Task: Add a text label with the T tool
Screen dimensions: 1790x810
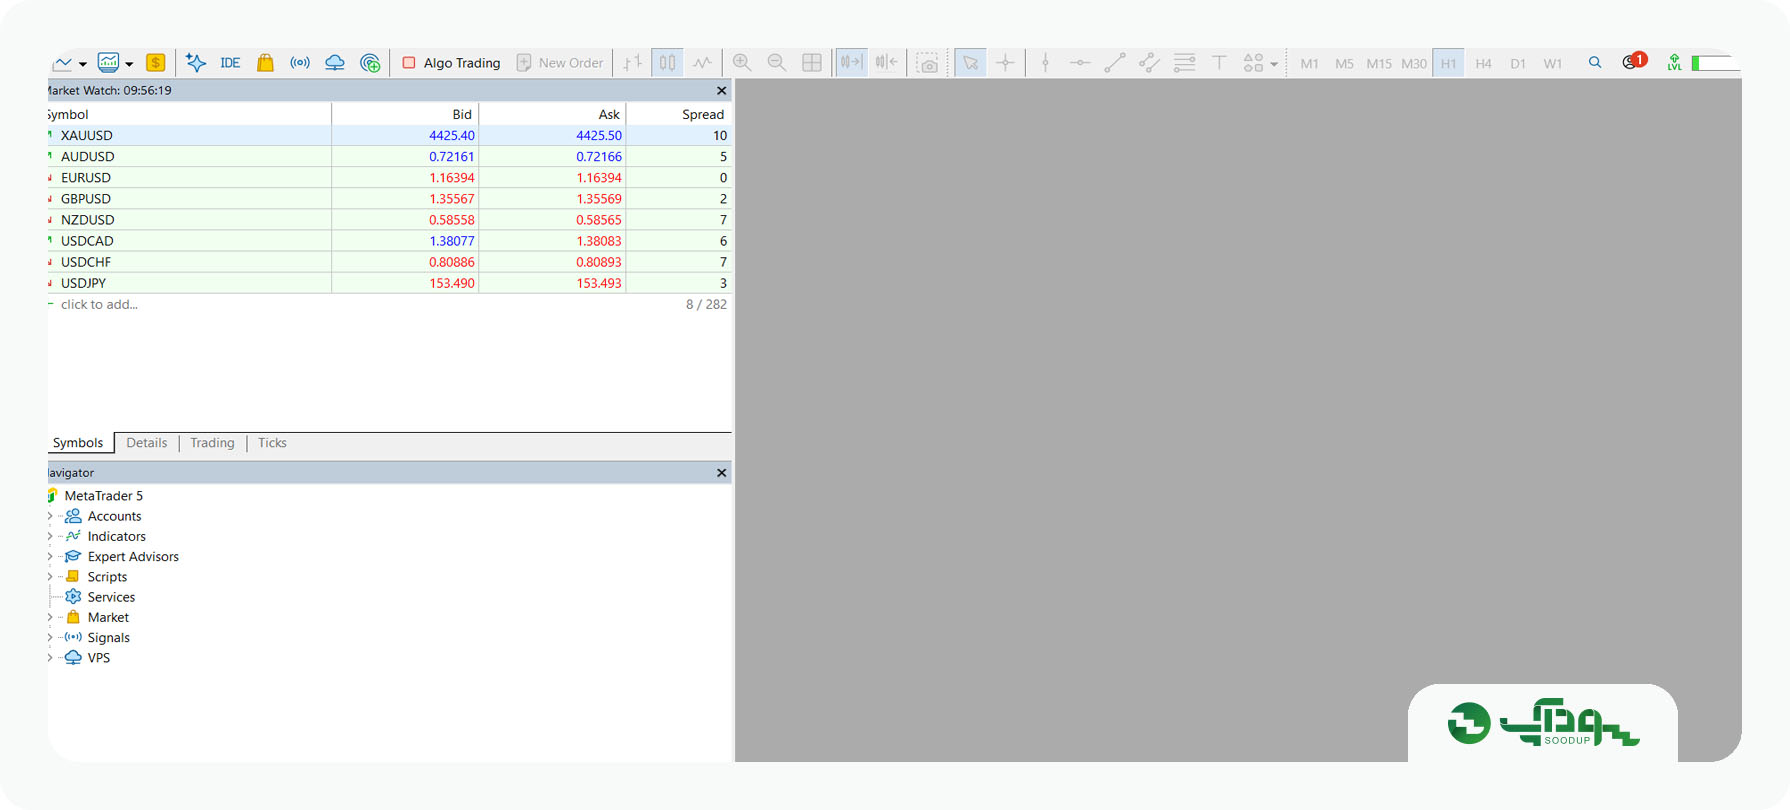Action: tap(1219, 63)
